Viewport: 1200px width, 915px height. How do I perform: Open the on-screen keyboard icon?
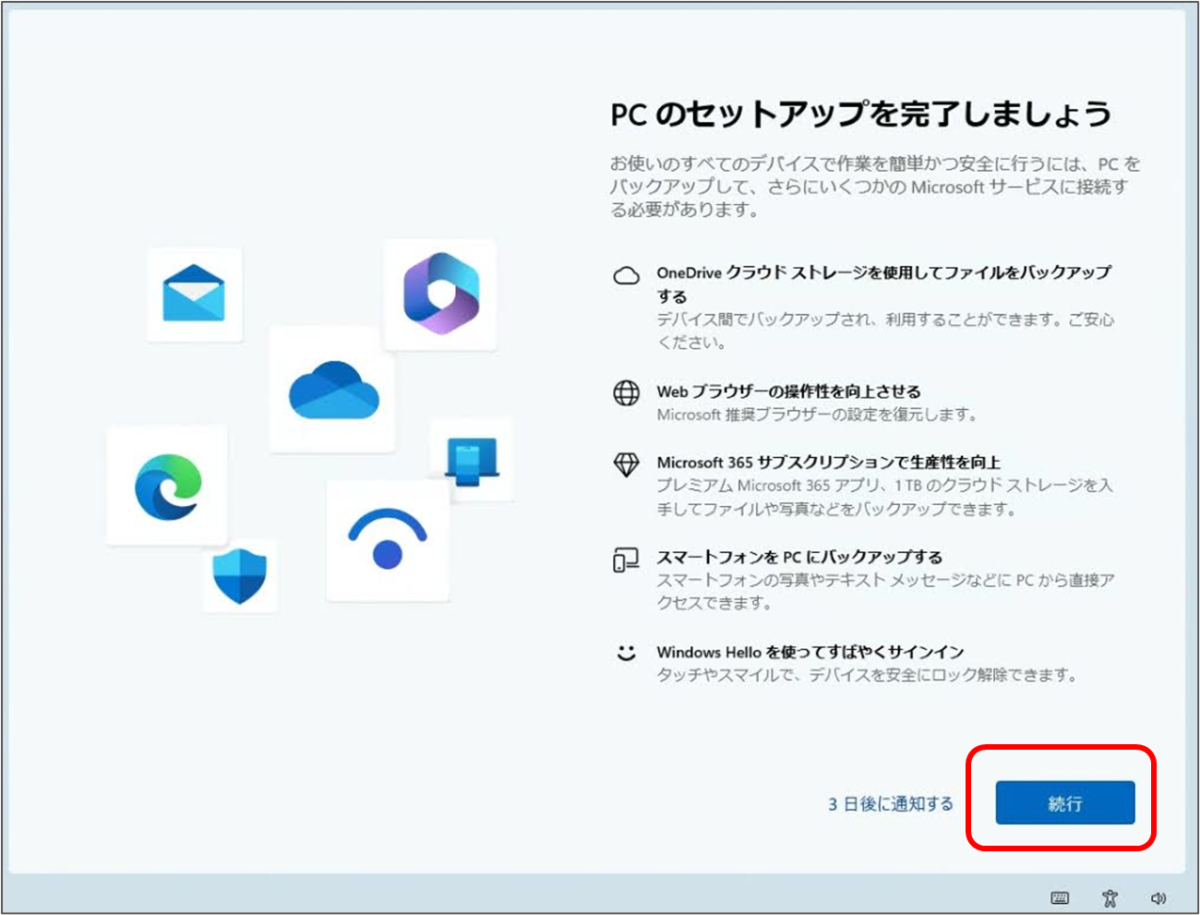(x=1061, y=898)
